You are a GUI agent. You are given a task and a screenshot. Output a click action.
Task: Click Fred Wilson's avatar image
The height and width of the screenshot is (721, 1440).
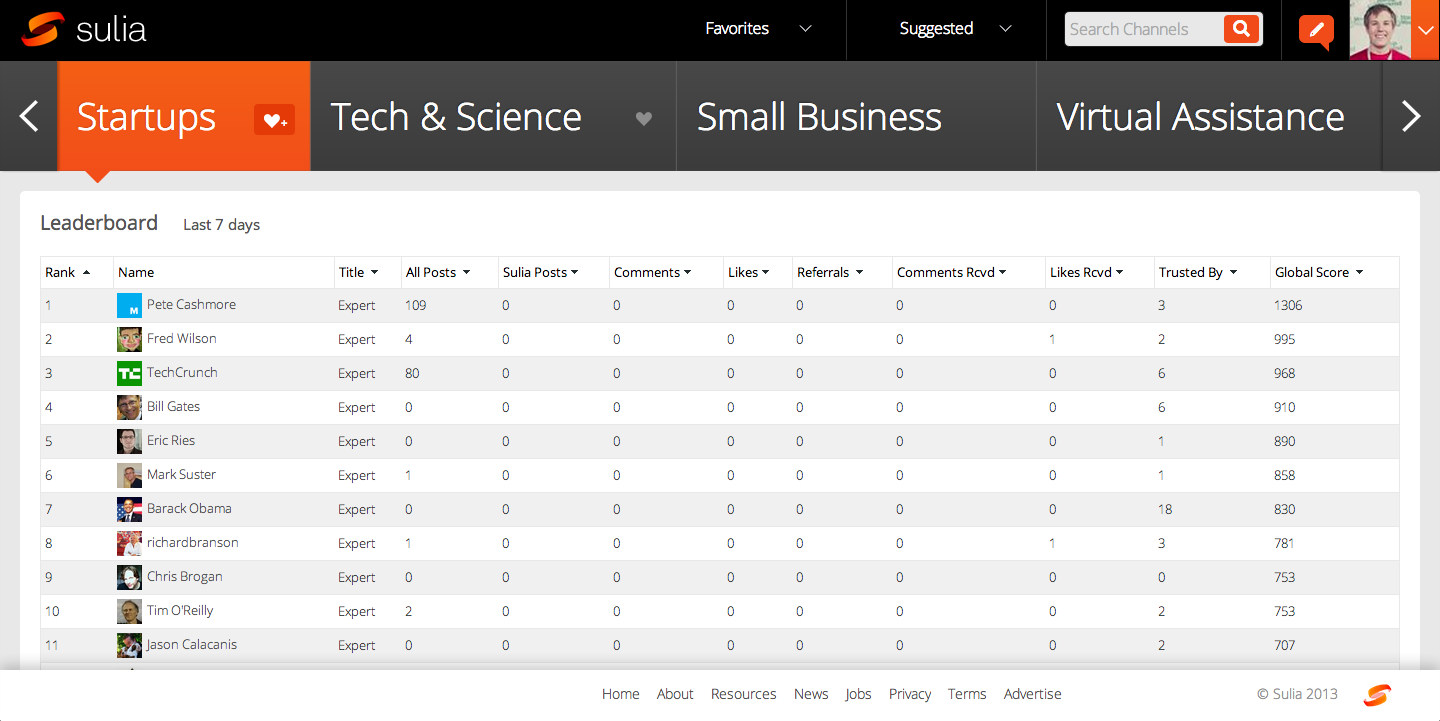click(129, 339)
